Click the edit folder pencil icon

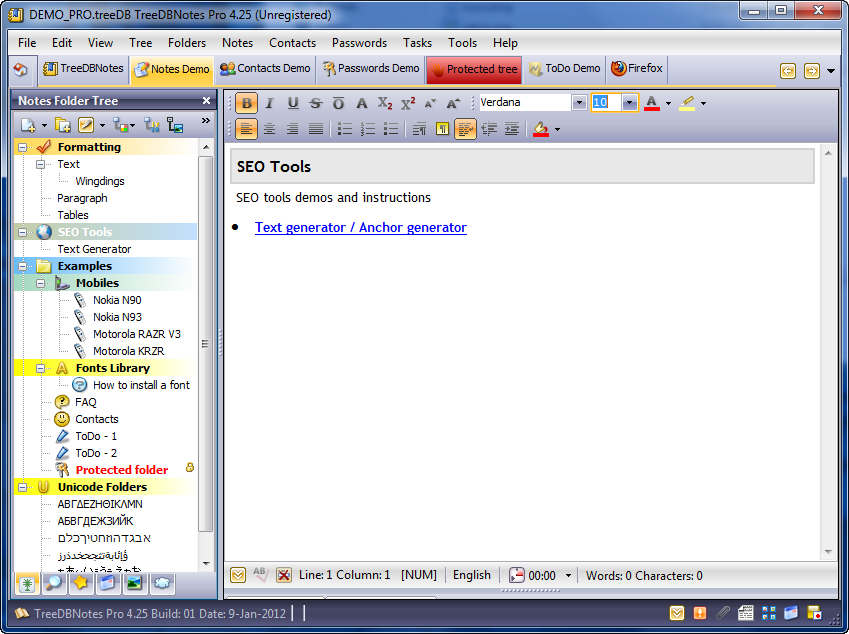(86, 126)
